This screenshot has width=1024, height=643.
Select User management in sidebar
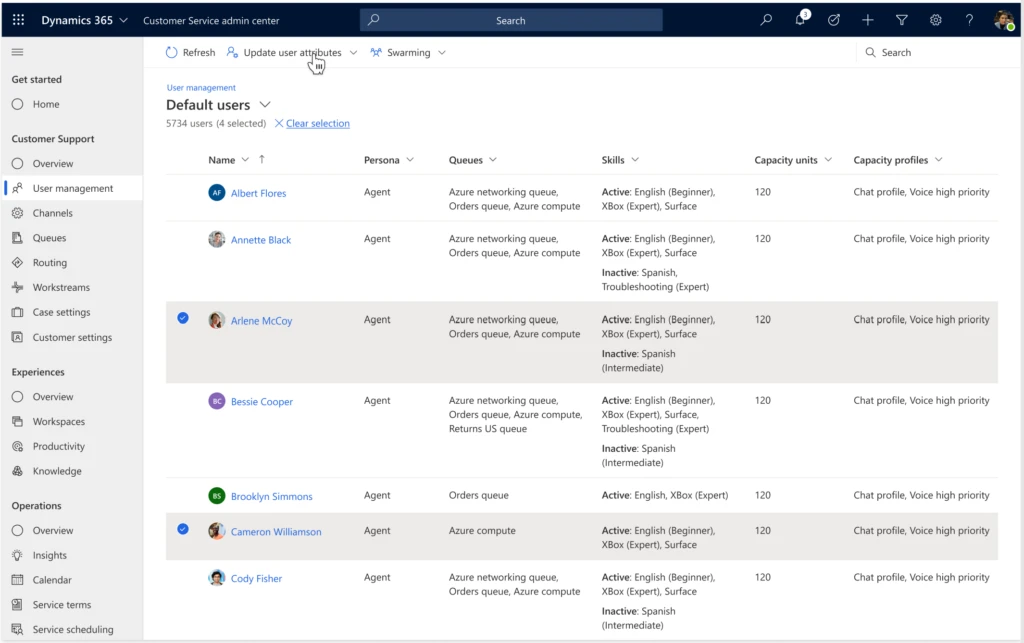(72, 188)
